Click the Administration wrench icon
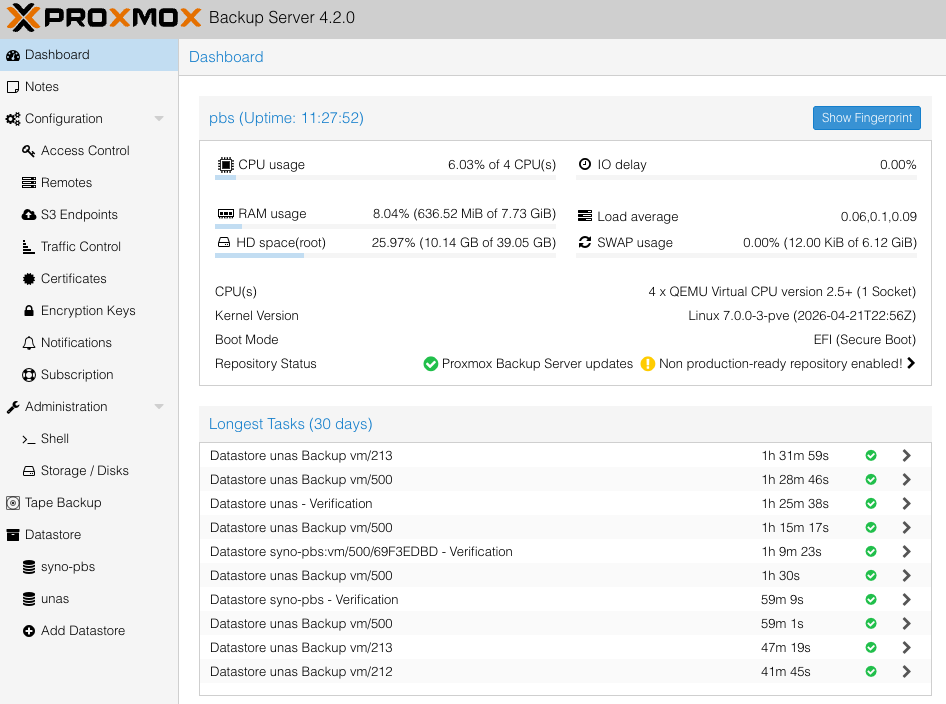 [13, 407]
